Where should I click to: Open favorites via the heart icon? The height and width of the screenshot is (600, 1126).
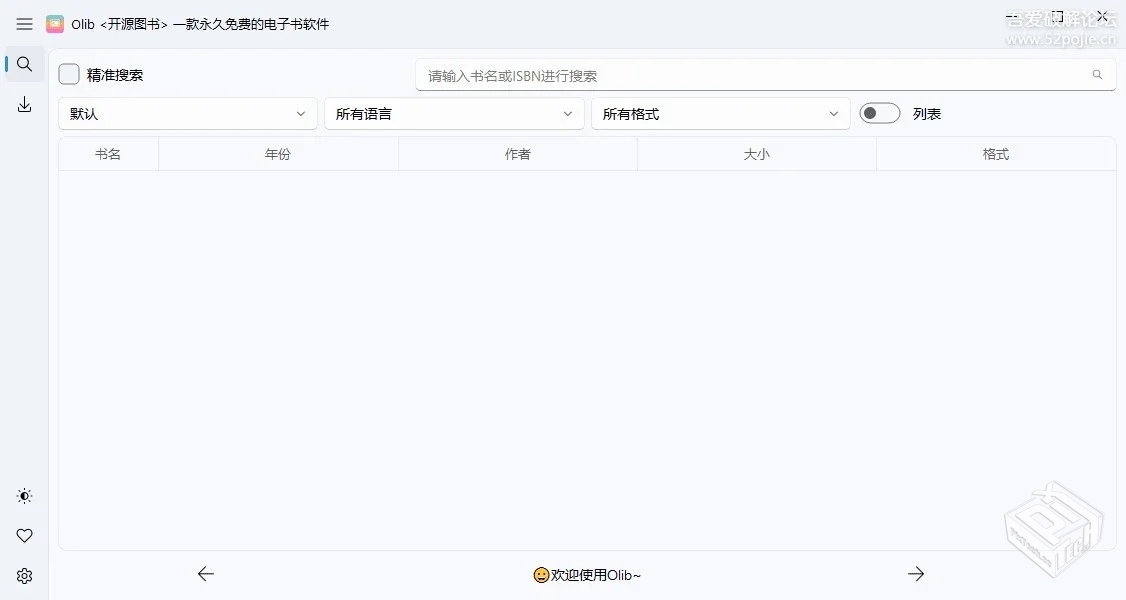24,535
